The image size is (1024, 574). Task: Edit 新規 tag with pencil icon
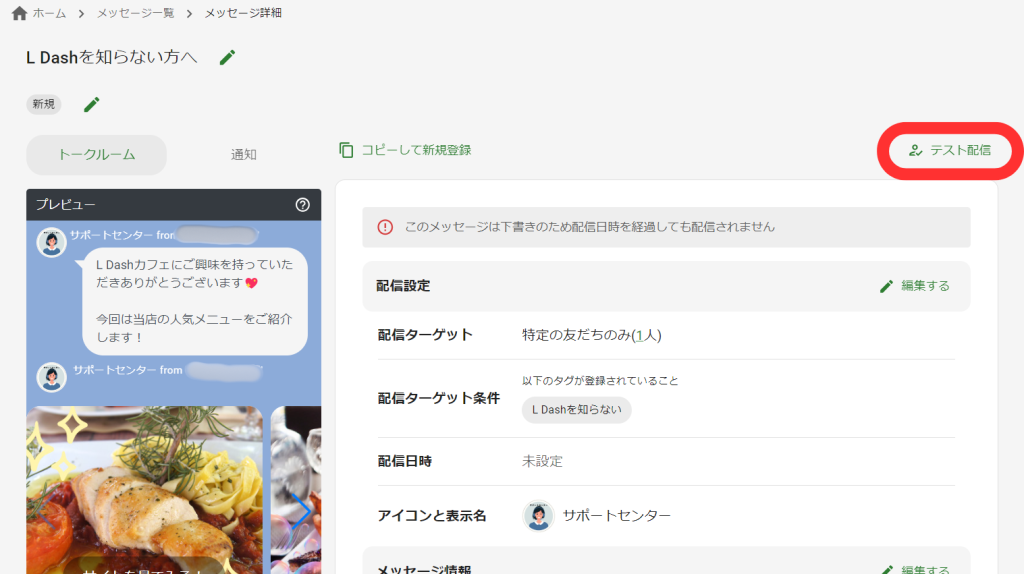click(91, 104)
